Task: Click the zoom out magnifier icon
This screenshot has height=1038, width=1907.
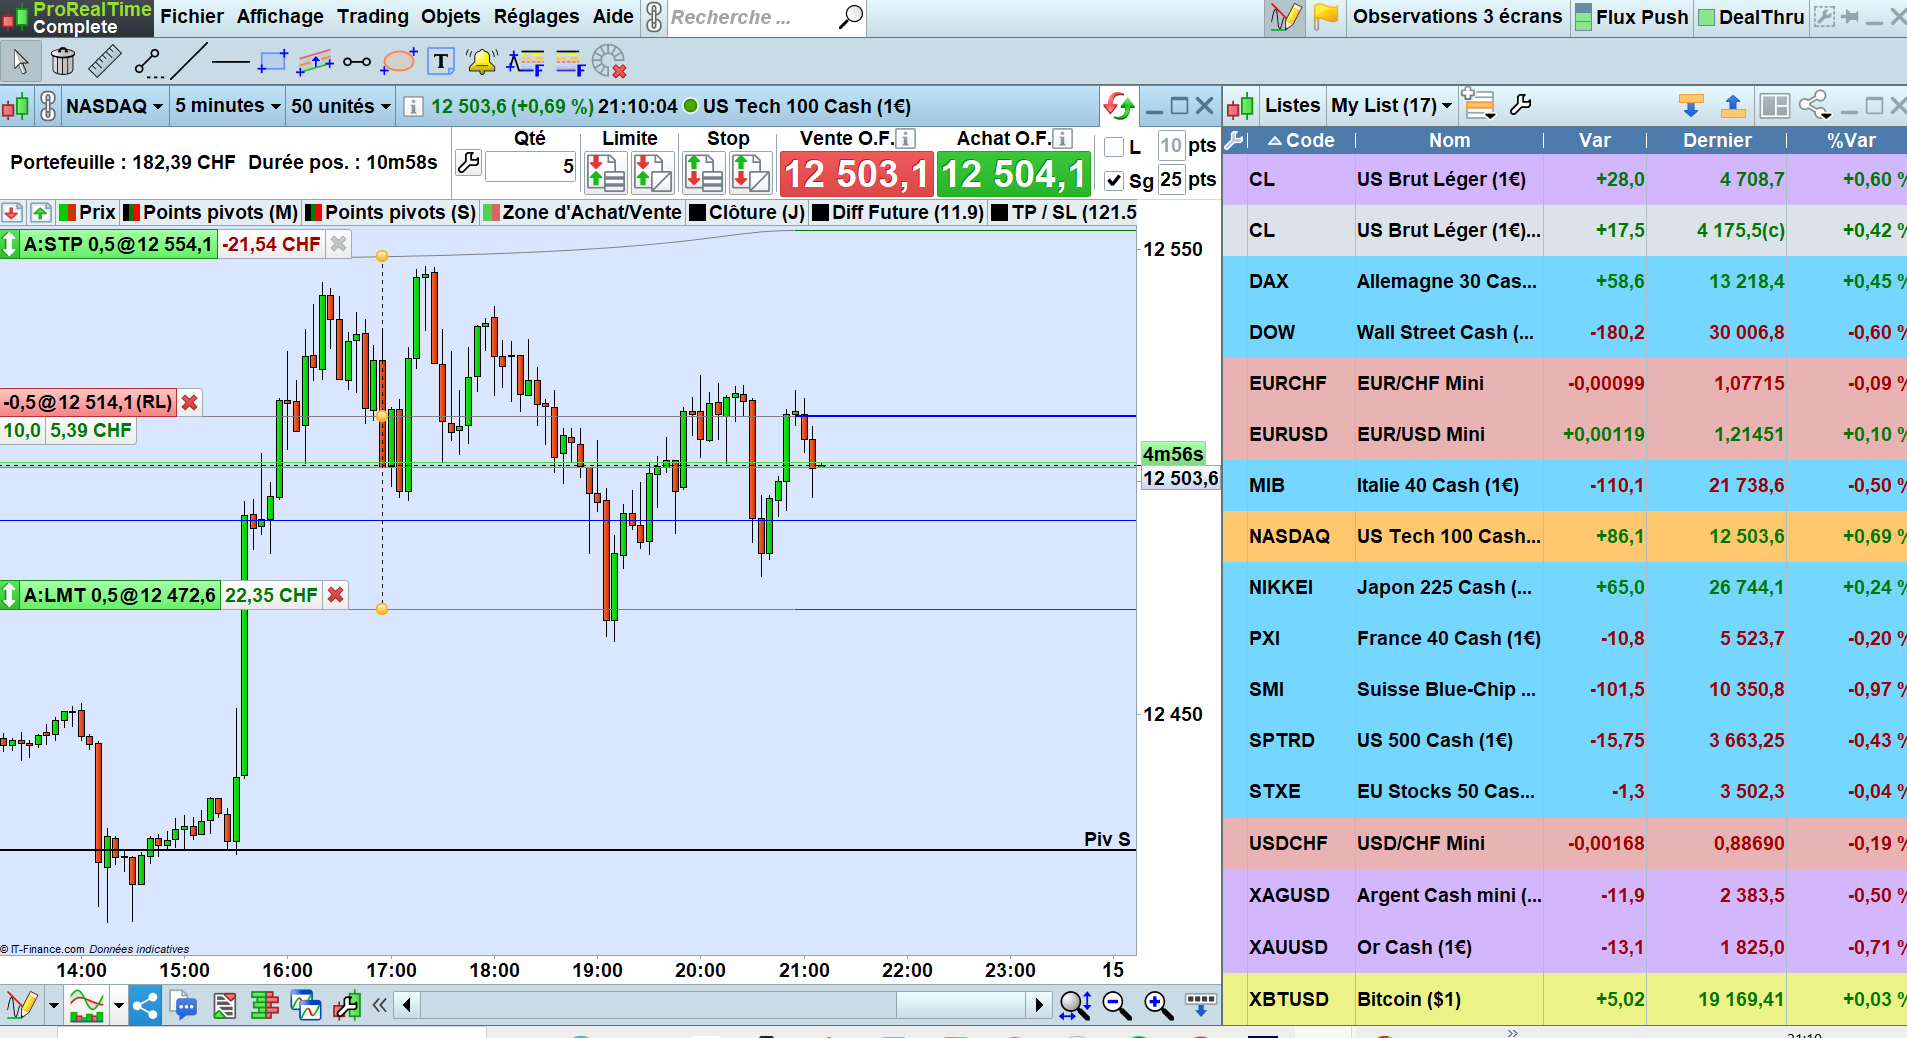Action: click(1116, 1005)
